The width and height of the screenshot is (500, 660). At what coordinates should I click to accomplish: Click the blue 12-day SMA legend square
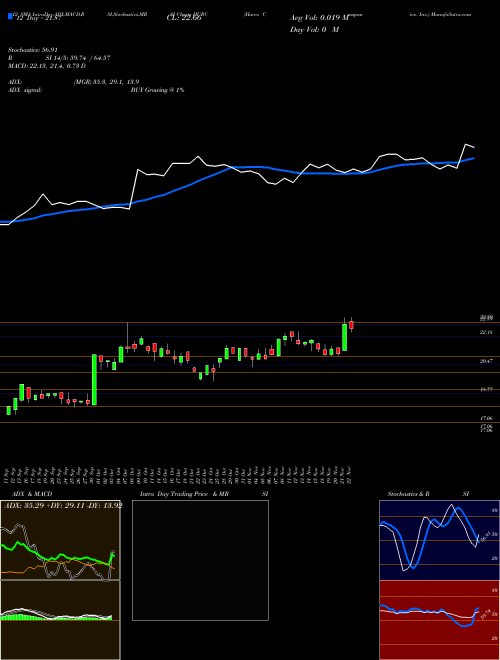click(x=11, y=17)
